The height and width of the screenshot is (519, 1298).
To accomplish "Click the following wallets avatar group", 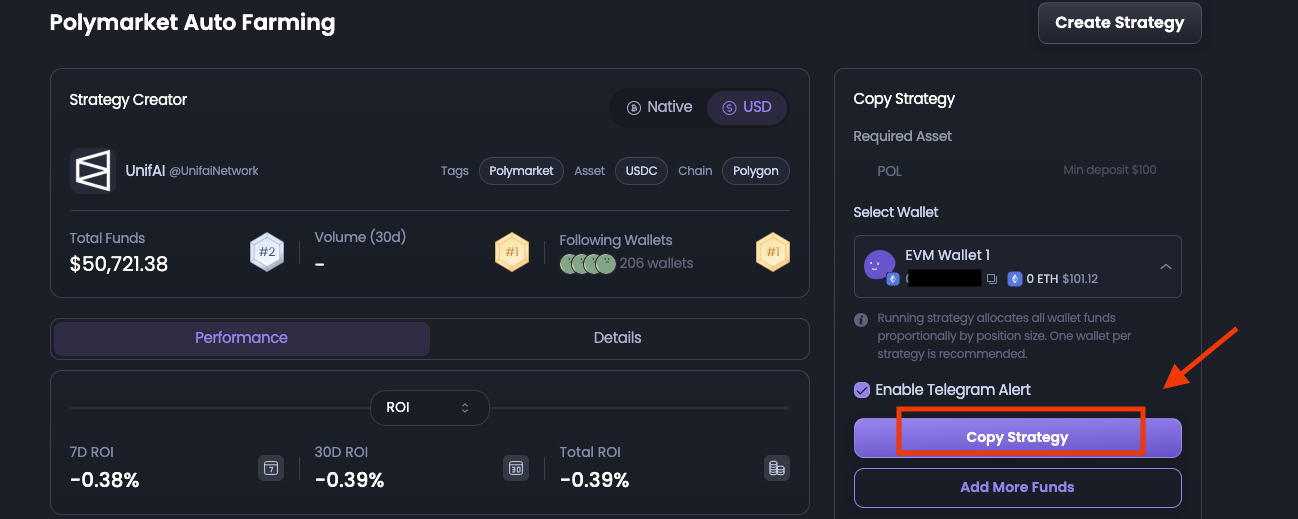I will pyautogui.click(x=588, y=264).
